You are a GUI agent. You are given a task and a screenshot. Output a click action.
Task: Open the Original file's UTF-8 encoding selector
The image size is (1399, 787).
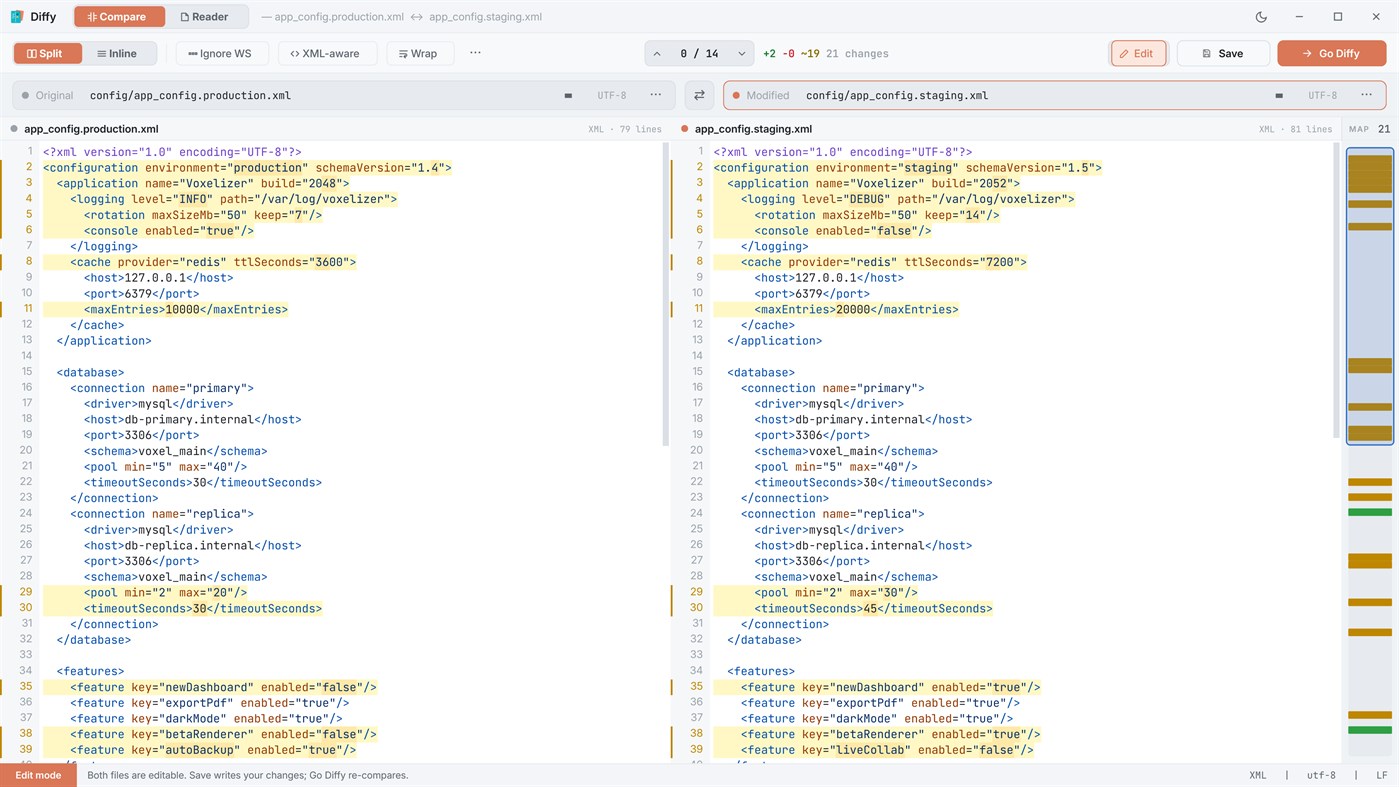point(612,96)
